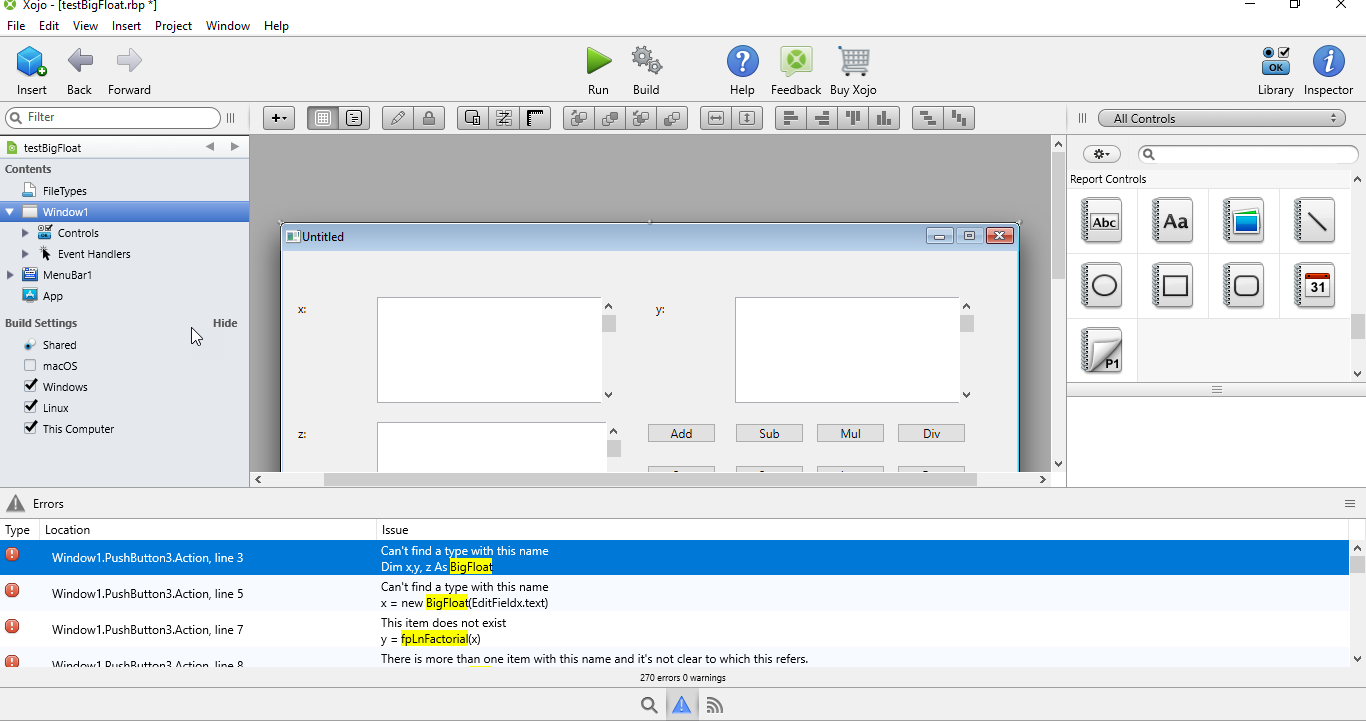Select the Report Line control icon
Viewport: 1366px width, 721px height.
(1315, 220)
